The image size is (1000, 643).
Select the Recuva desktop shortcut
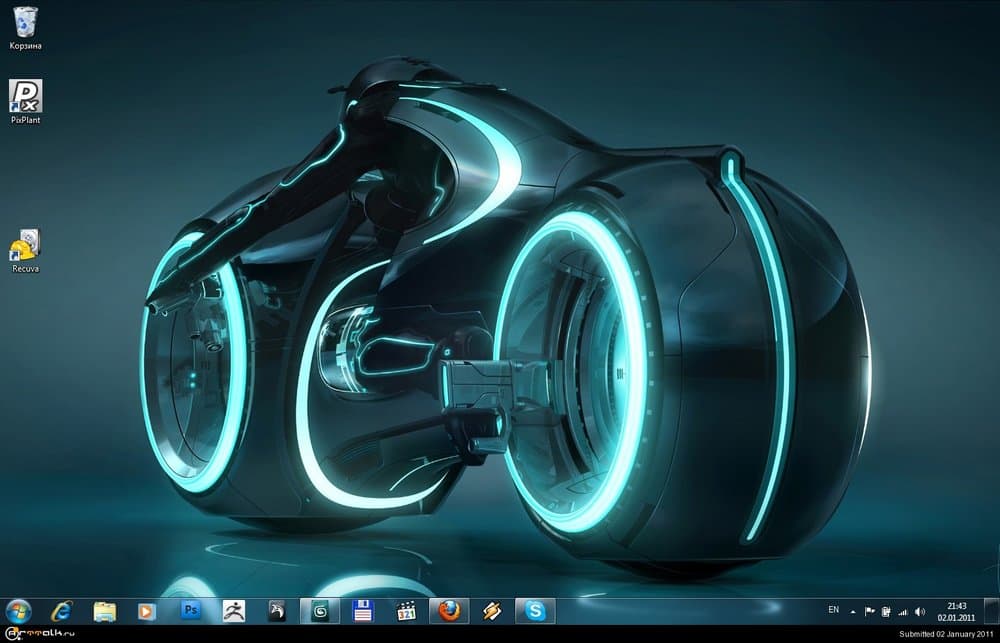[26, 251]
